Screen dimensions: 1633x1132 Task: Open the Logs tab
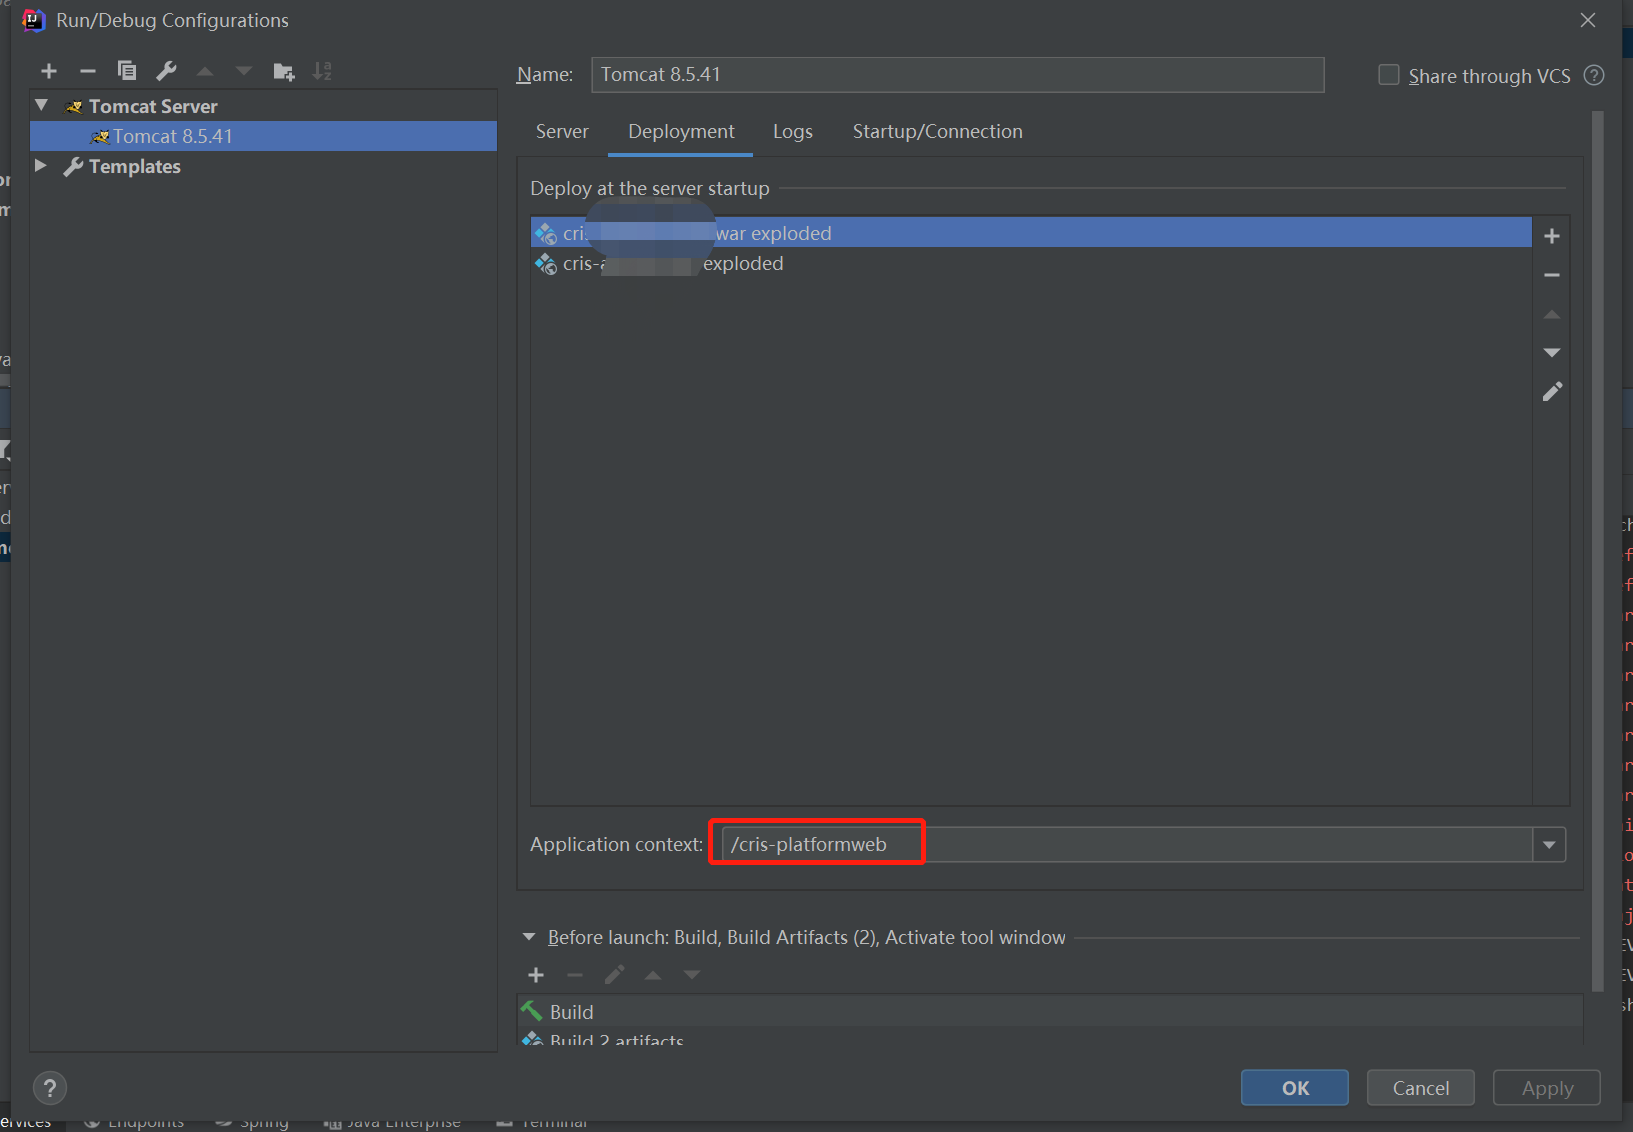(x=793, y=132)
